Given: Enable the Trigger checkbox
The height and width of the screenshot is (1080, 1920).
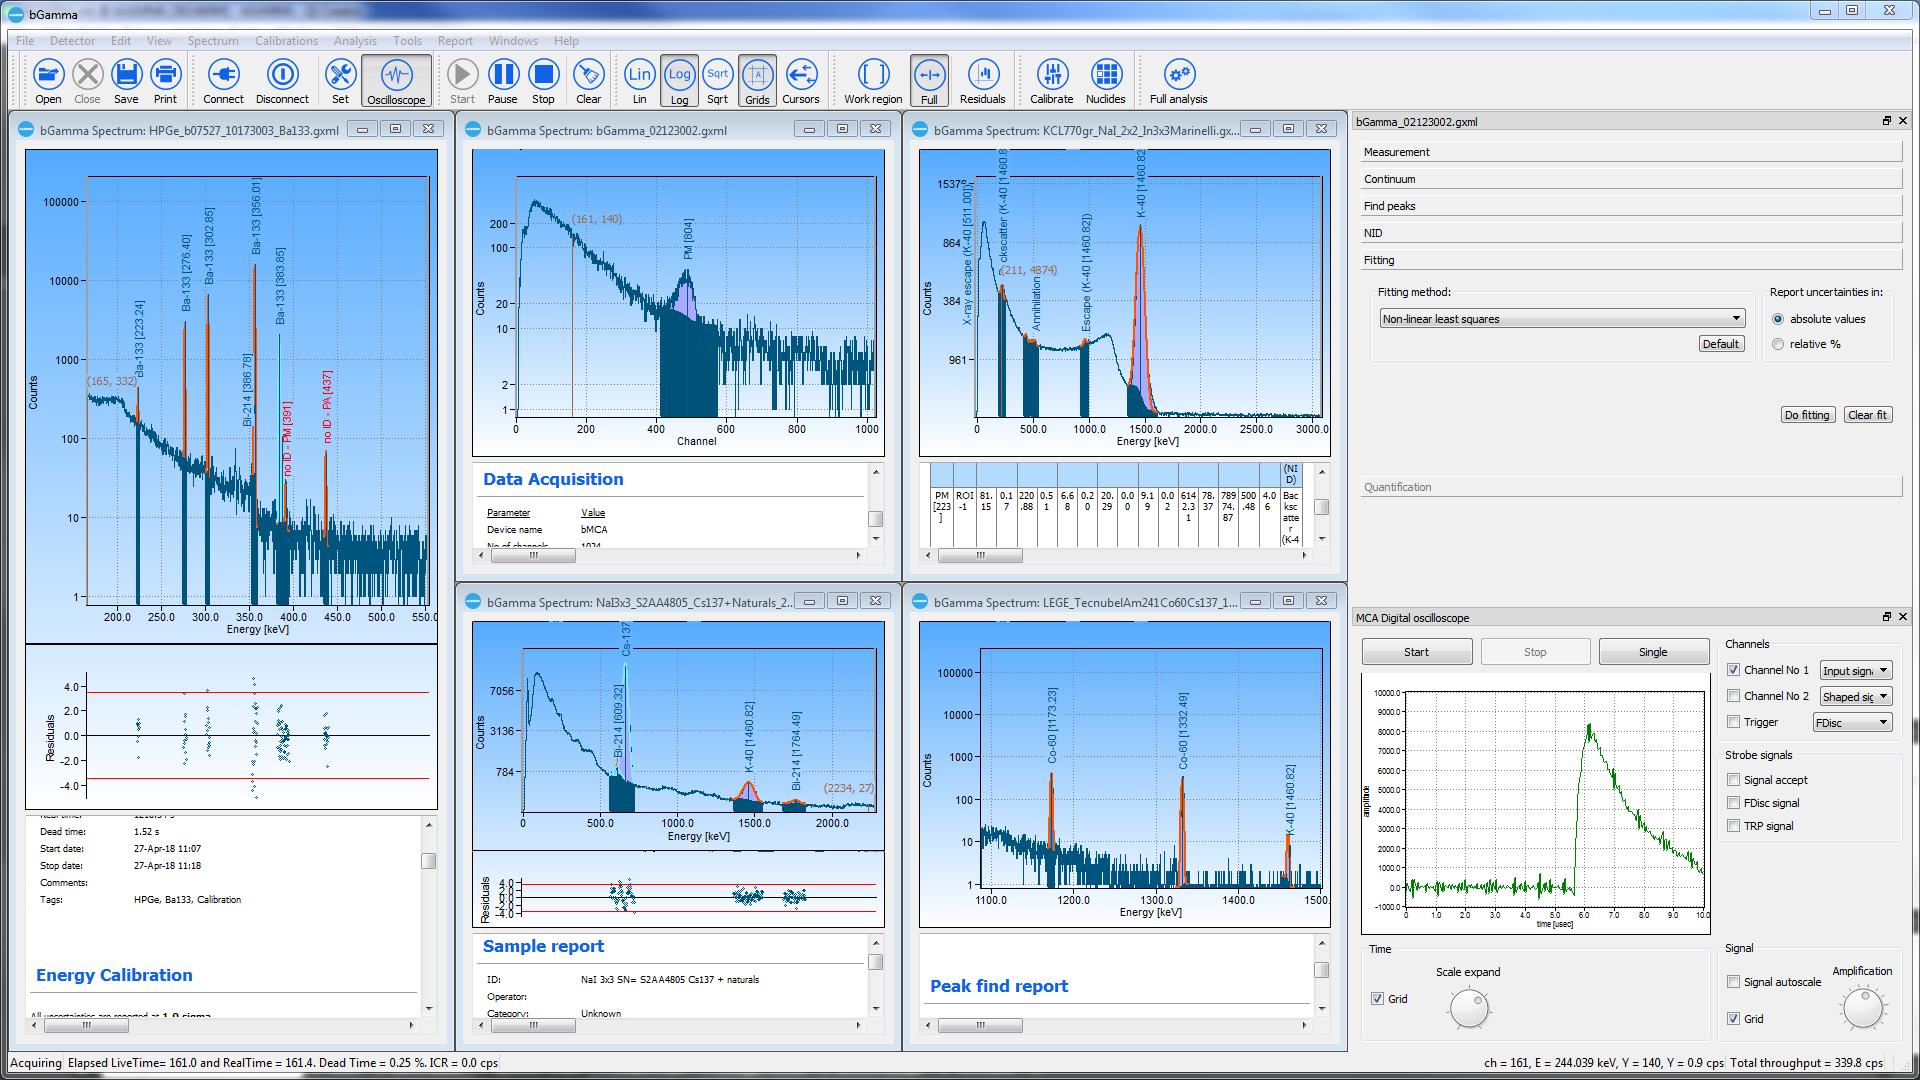Looking at the screenshot, I should pyautogui.click(x=1733, y=722).
